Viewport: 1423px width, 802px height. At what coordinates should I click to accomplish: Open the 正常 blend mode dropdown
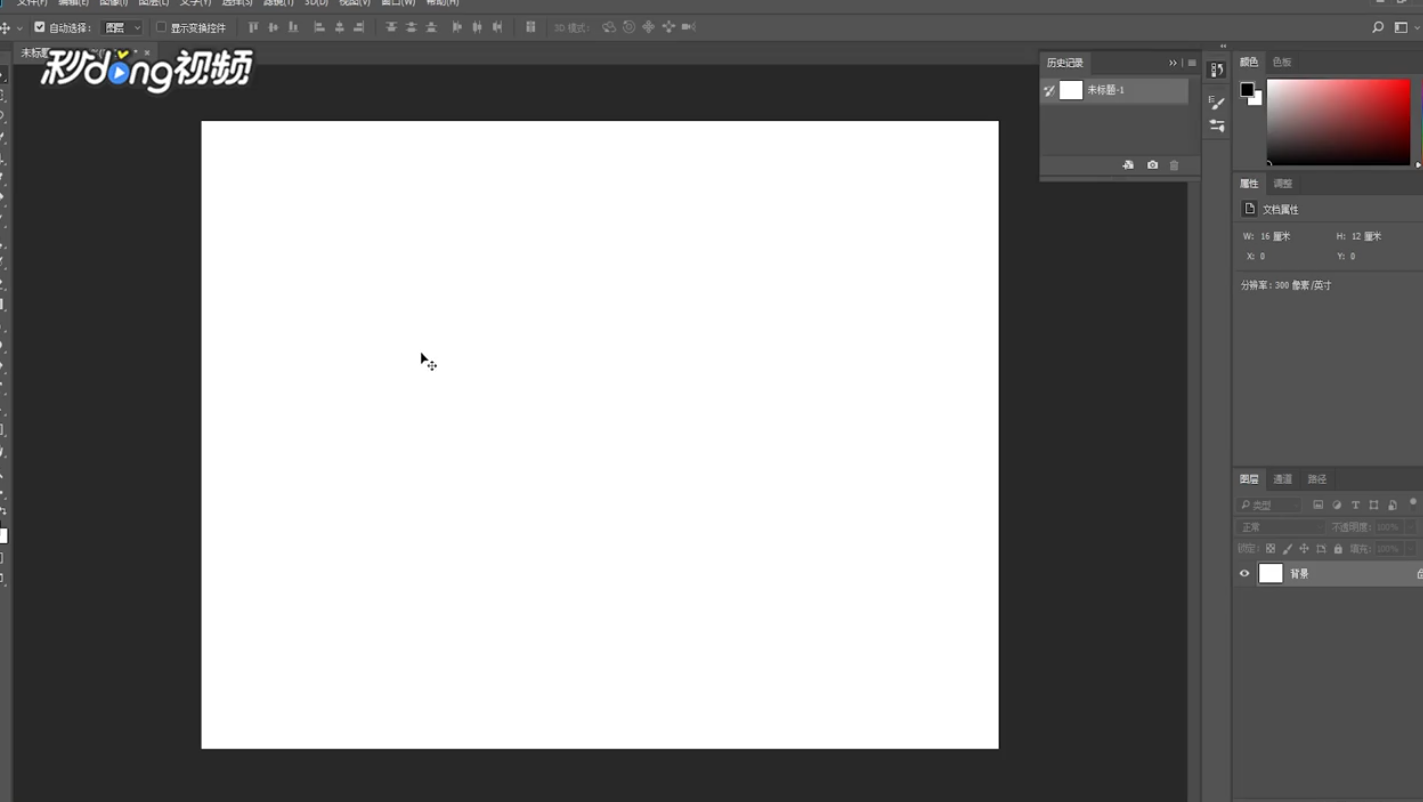[1281, 527]
